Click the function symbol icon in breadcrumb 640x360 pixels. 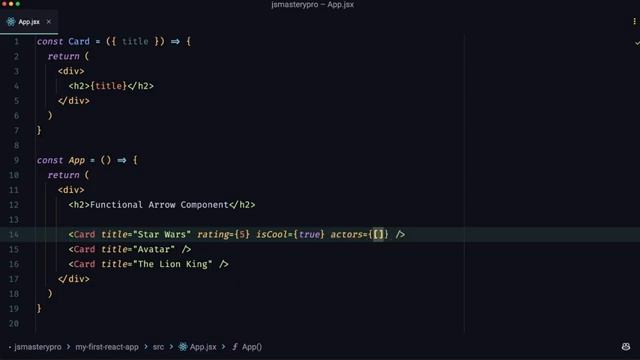(235, 347)
